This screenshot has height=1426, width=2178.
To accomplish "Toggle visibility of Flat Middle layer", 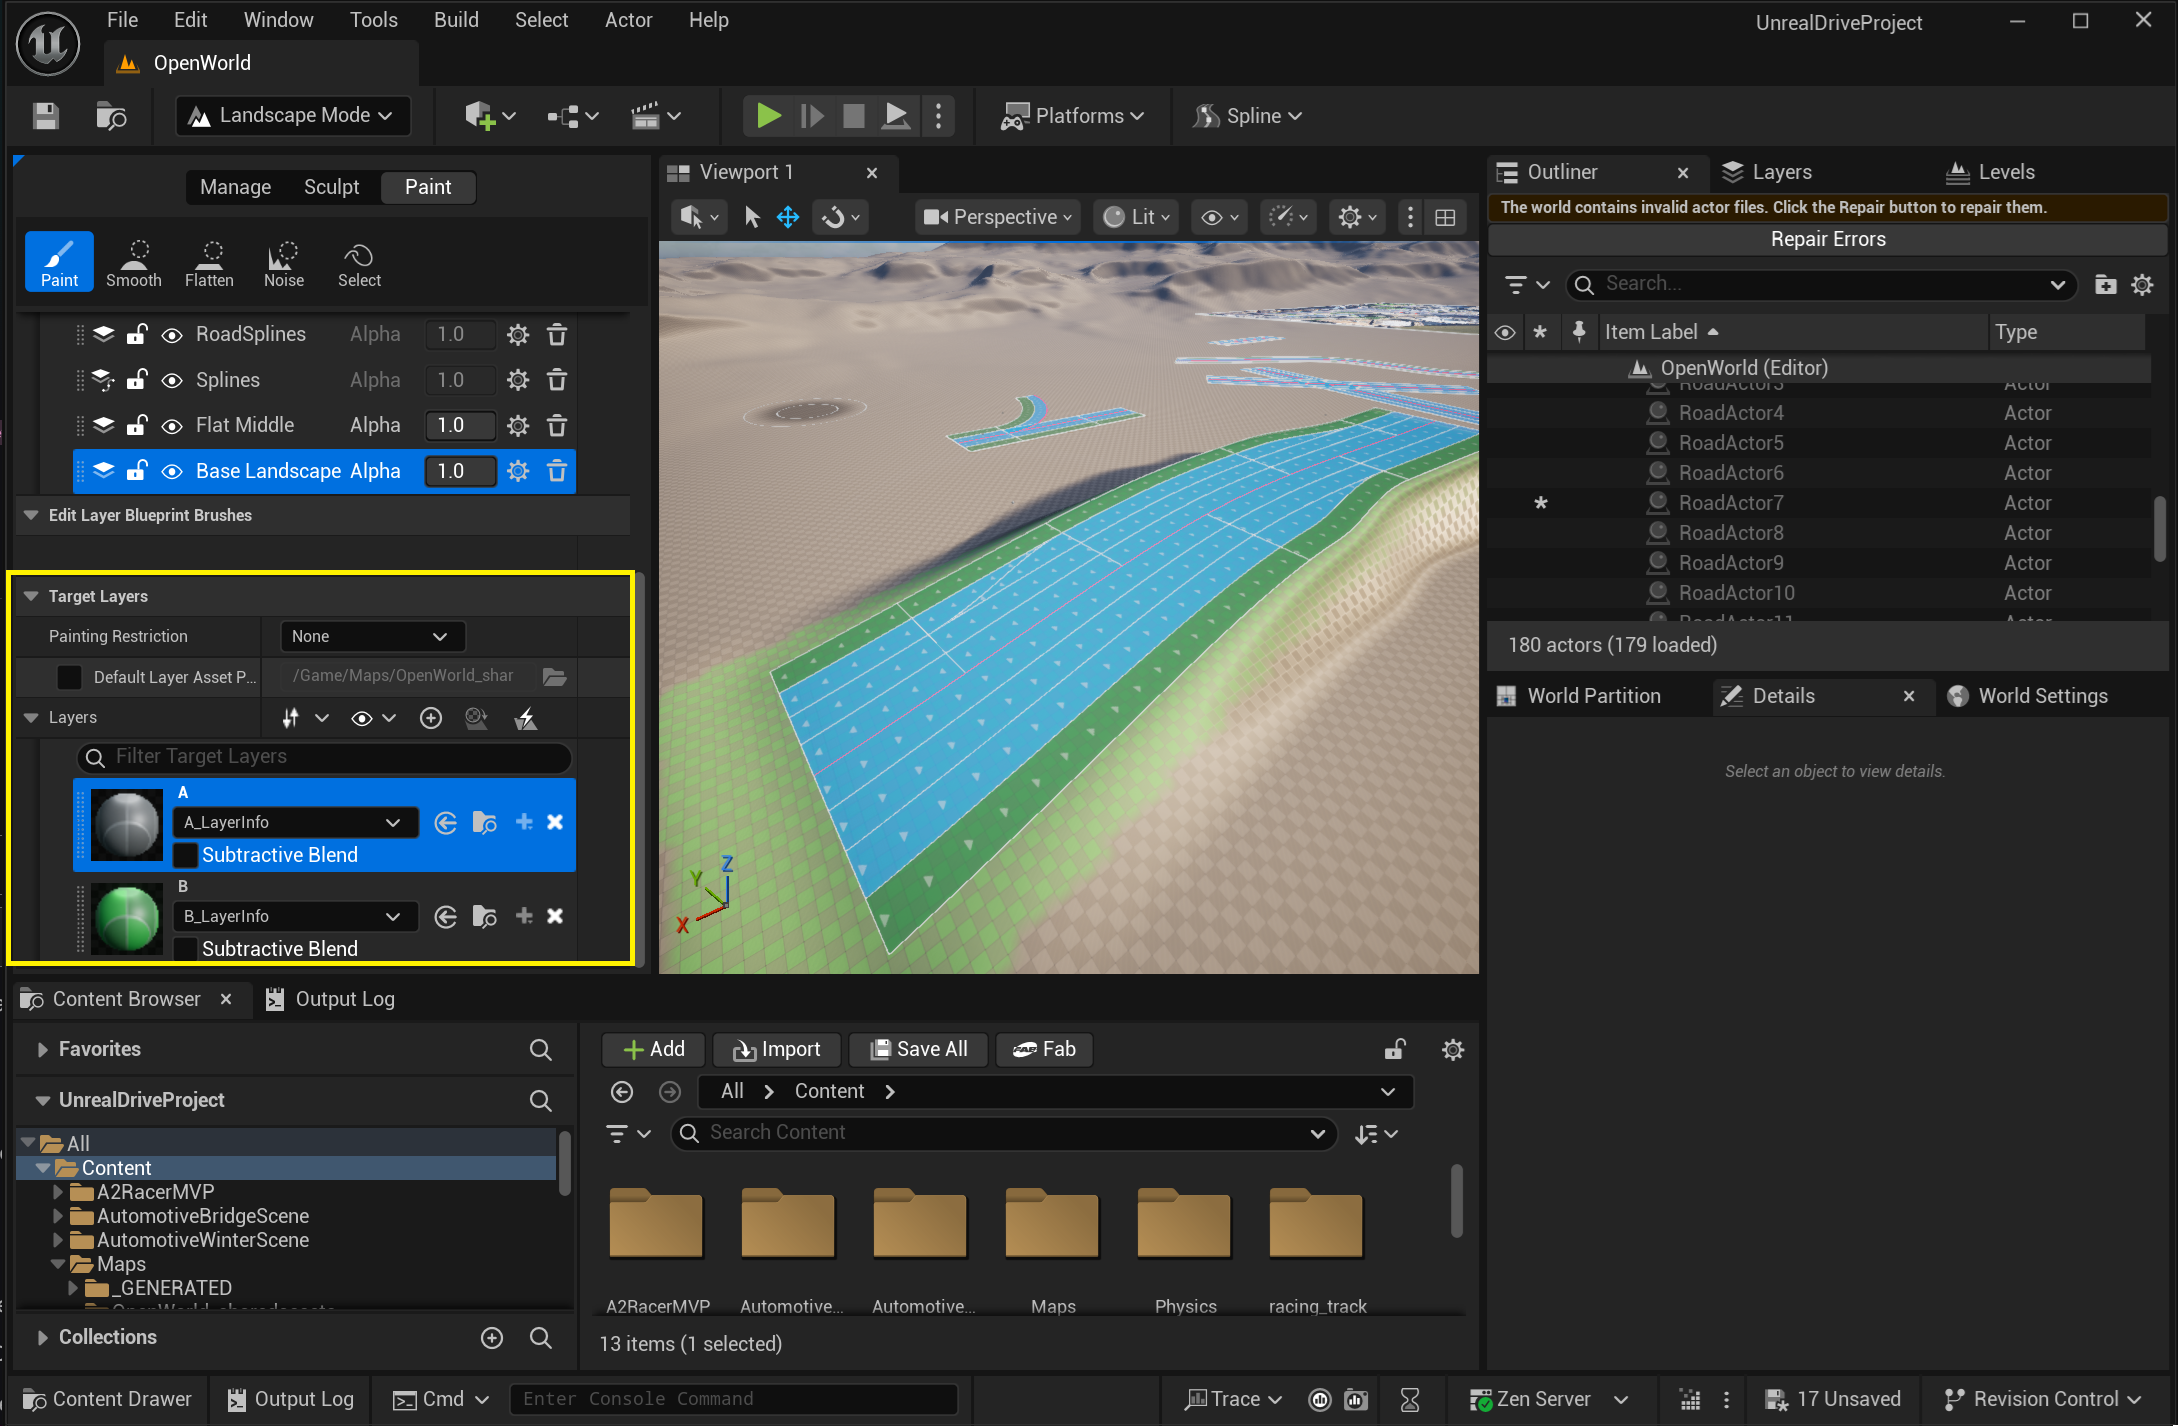I will pos(172,426).
